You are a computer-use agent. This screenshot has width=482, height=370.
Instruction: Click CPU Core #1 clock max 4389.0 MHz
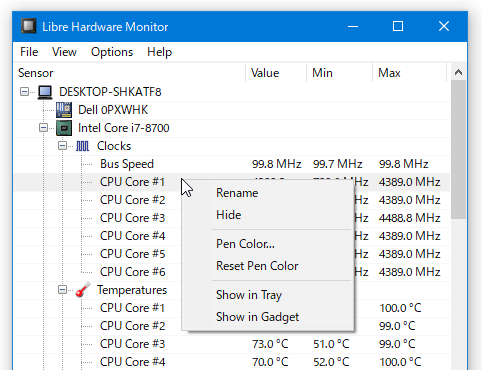pyautogui.click(x=410, y=182)
